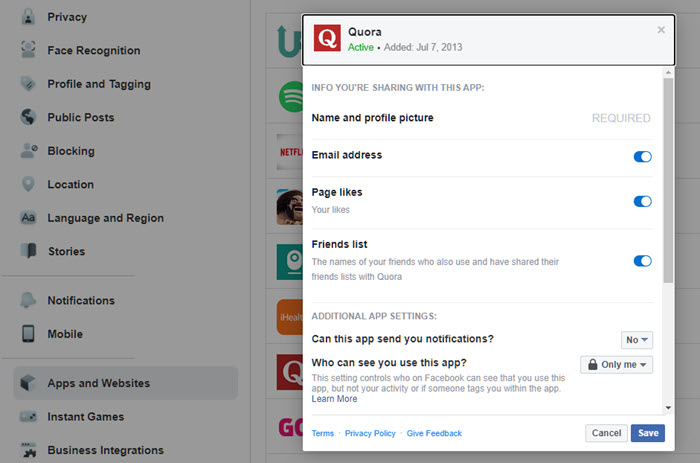700x463 pixels.
Task: Save the Quora app settings
Action: click(x=648, y=433)
